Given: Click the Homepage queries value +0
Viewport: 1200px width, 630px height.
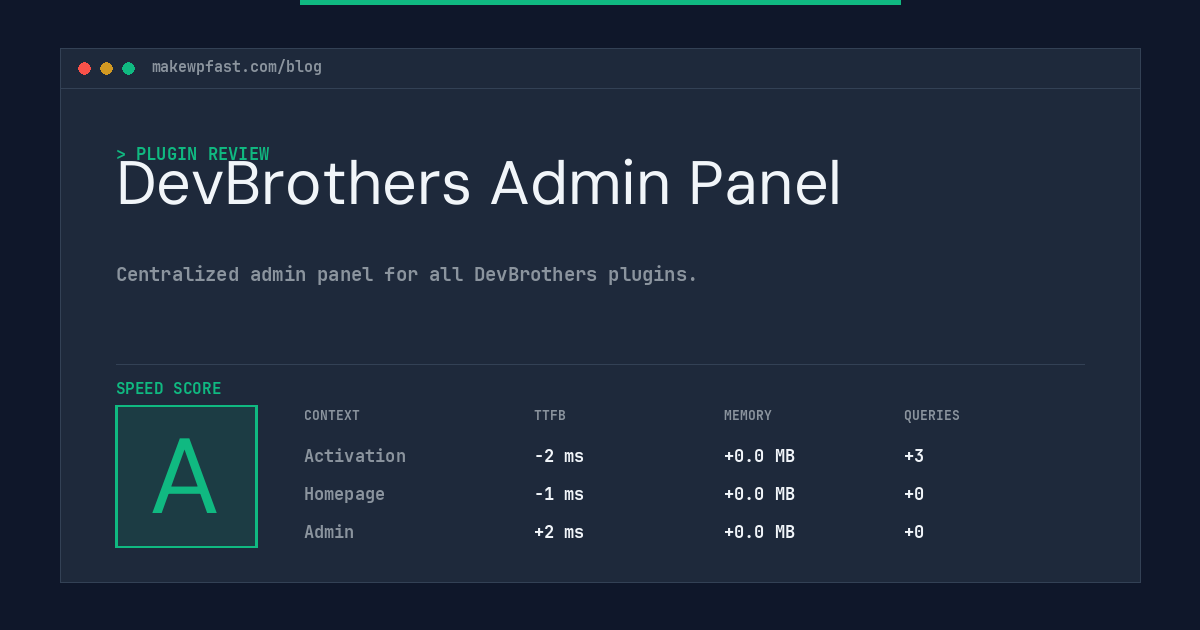Looking at the screenshot, I should coord(914,494).
